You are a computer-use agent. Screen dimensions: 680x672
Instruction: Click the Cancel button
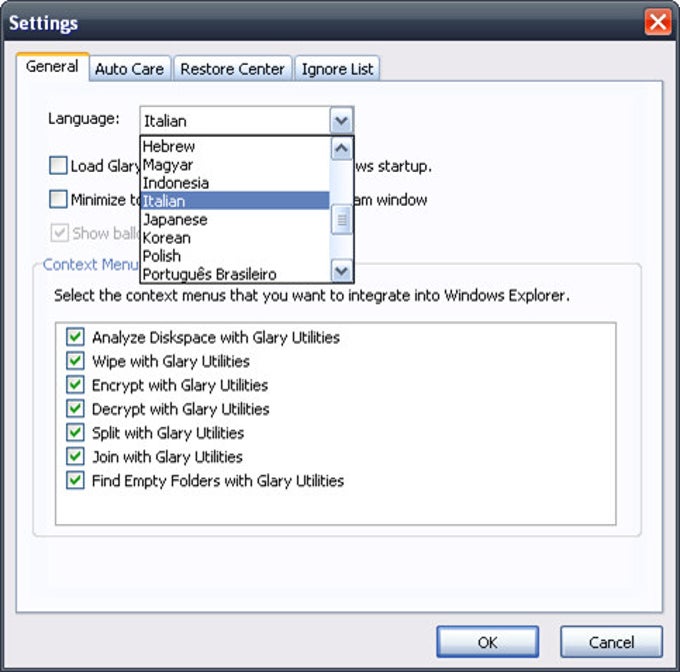coord(611,642)
